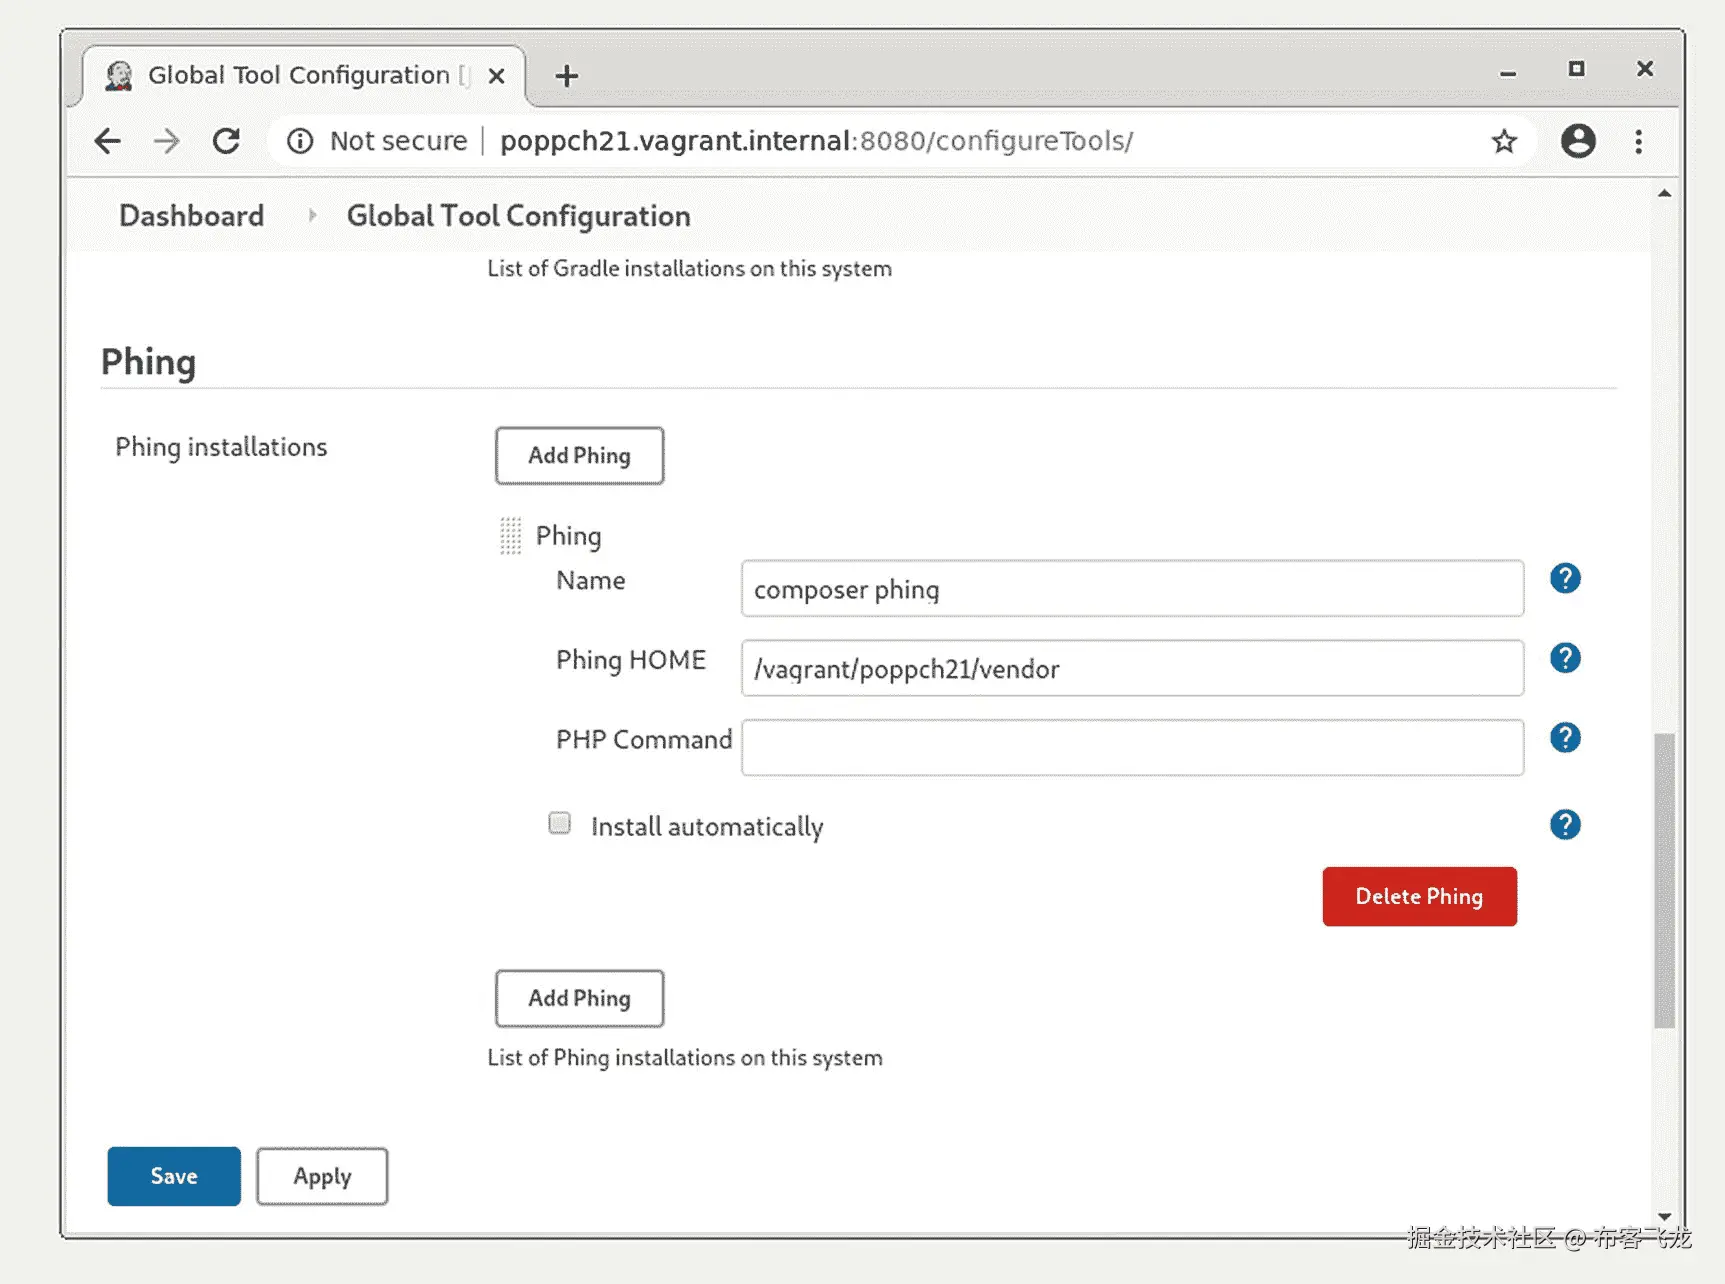This screenshot has width=1725, height=1284.
Task: Open the browser profile account icon
Action: 1578,141
